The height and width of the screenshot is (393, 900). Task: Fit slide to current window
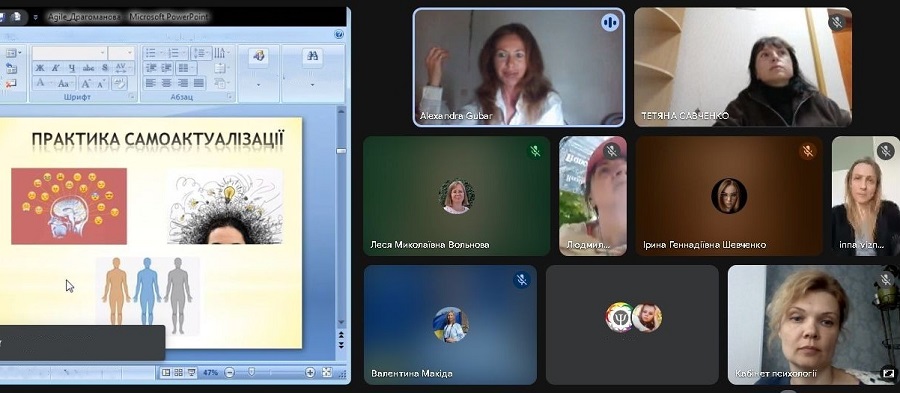tap(327, 372)
